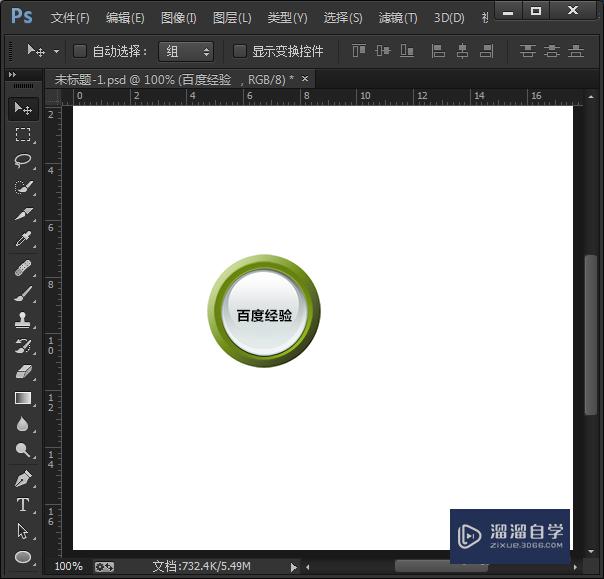Select the Rectangular Marquee tool

tap(23, 135)
